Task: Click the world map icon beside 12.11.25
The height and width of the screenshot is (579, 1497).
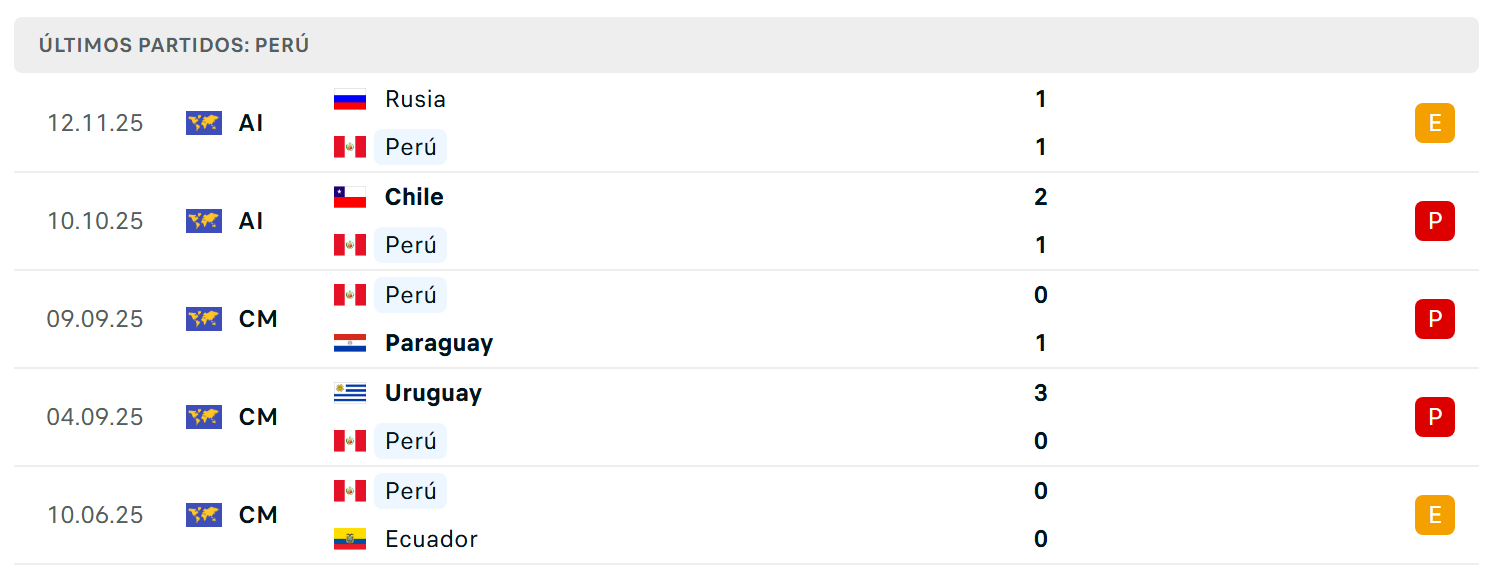Action: click(x=204, y=123)
